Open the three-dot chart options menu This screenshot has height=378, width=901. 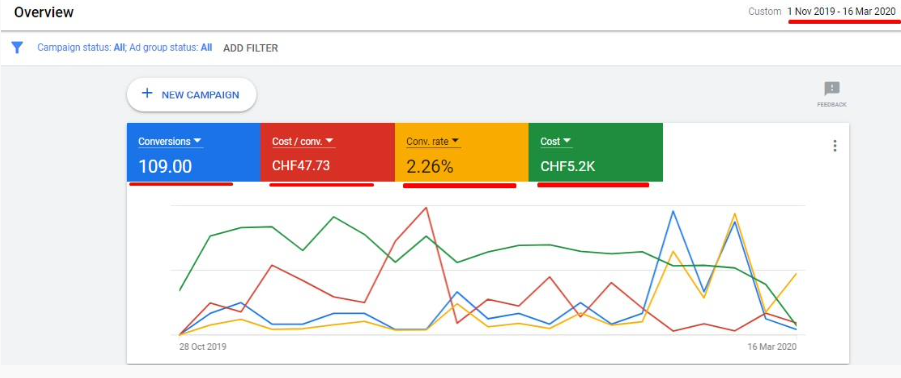tap(835, 146)
